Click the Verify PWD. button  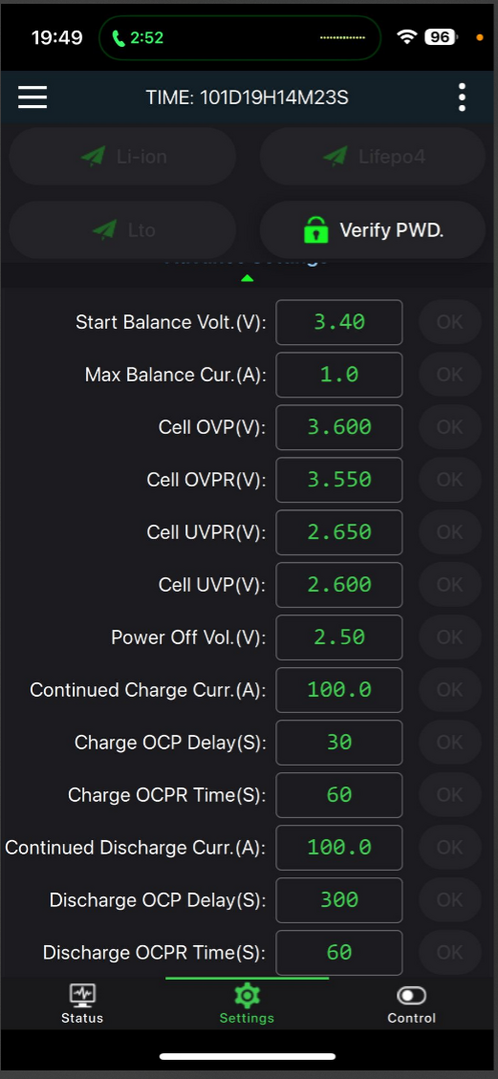372,230
